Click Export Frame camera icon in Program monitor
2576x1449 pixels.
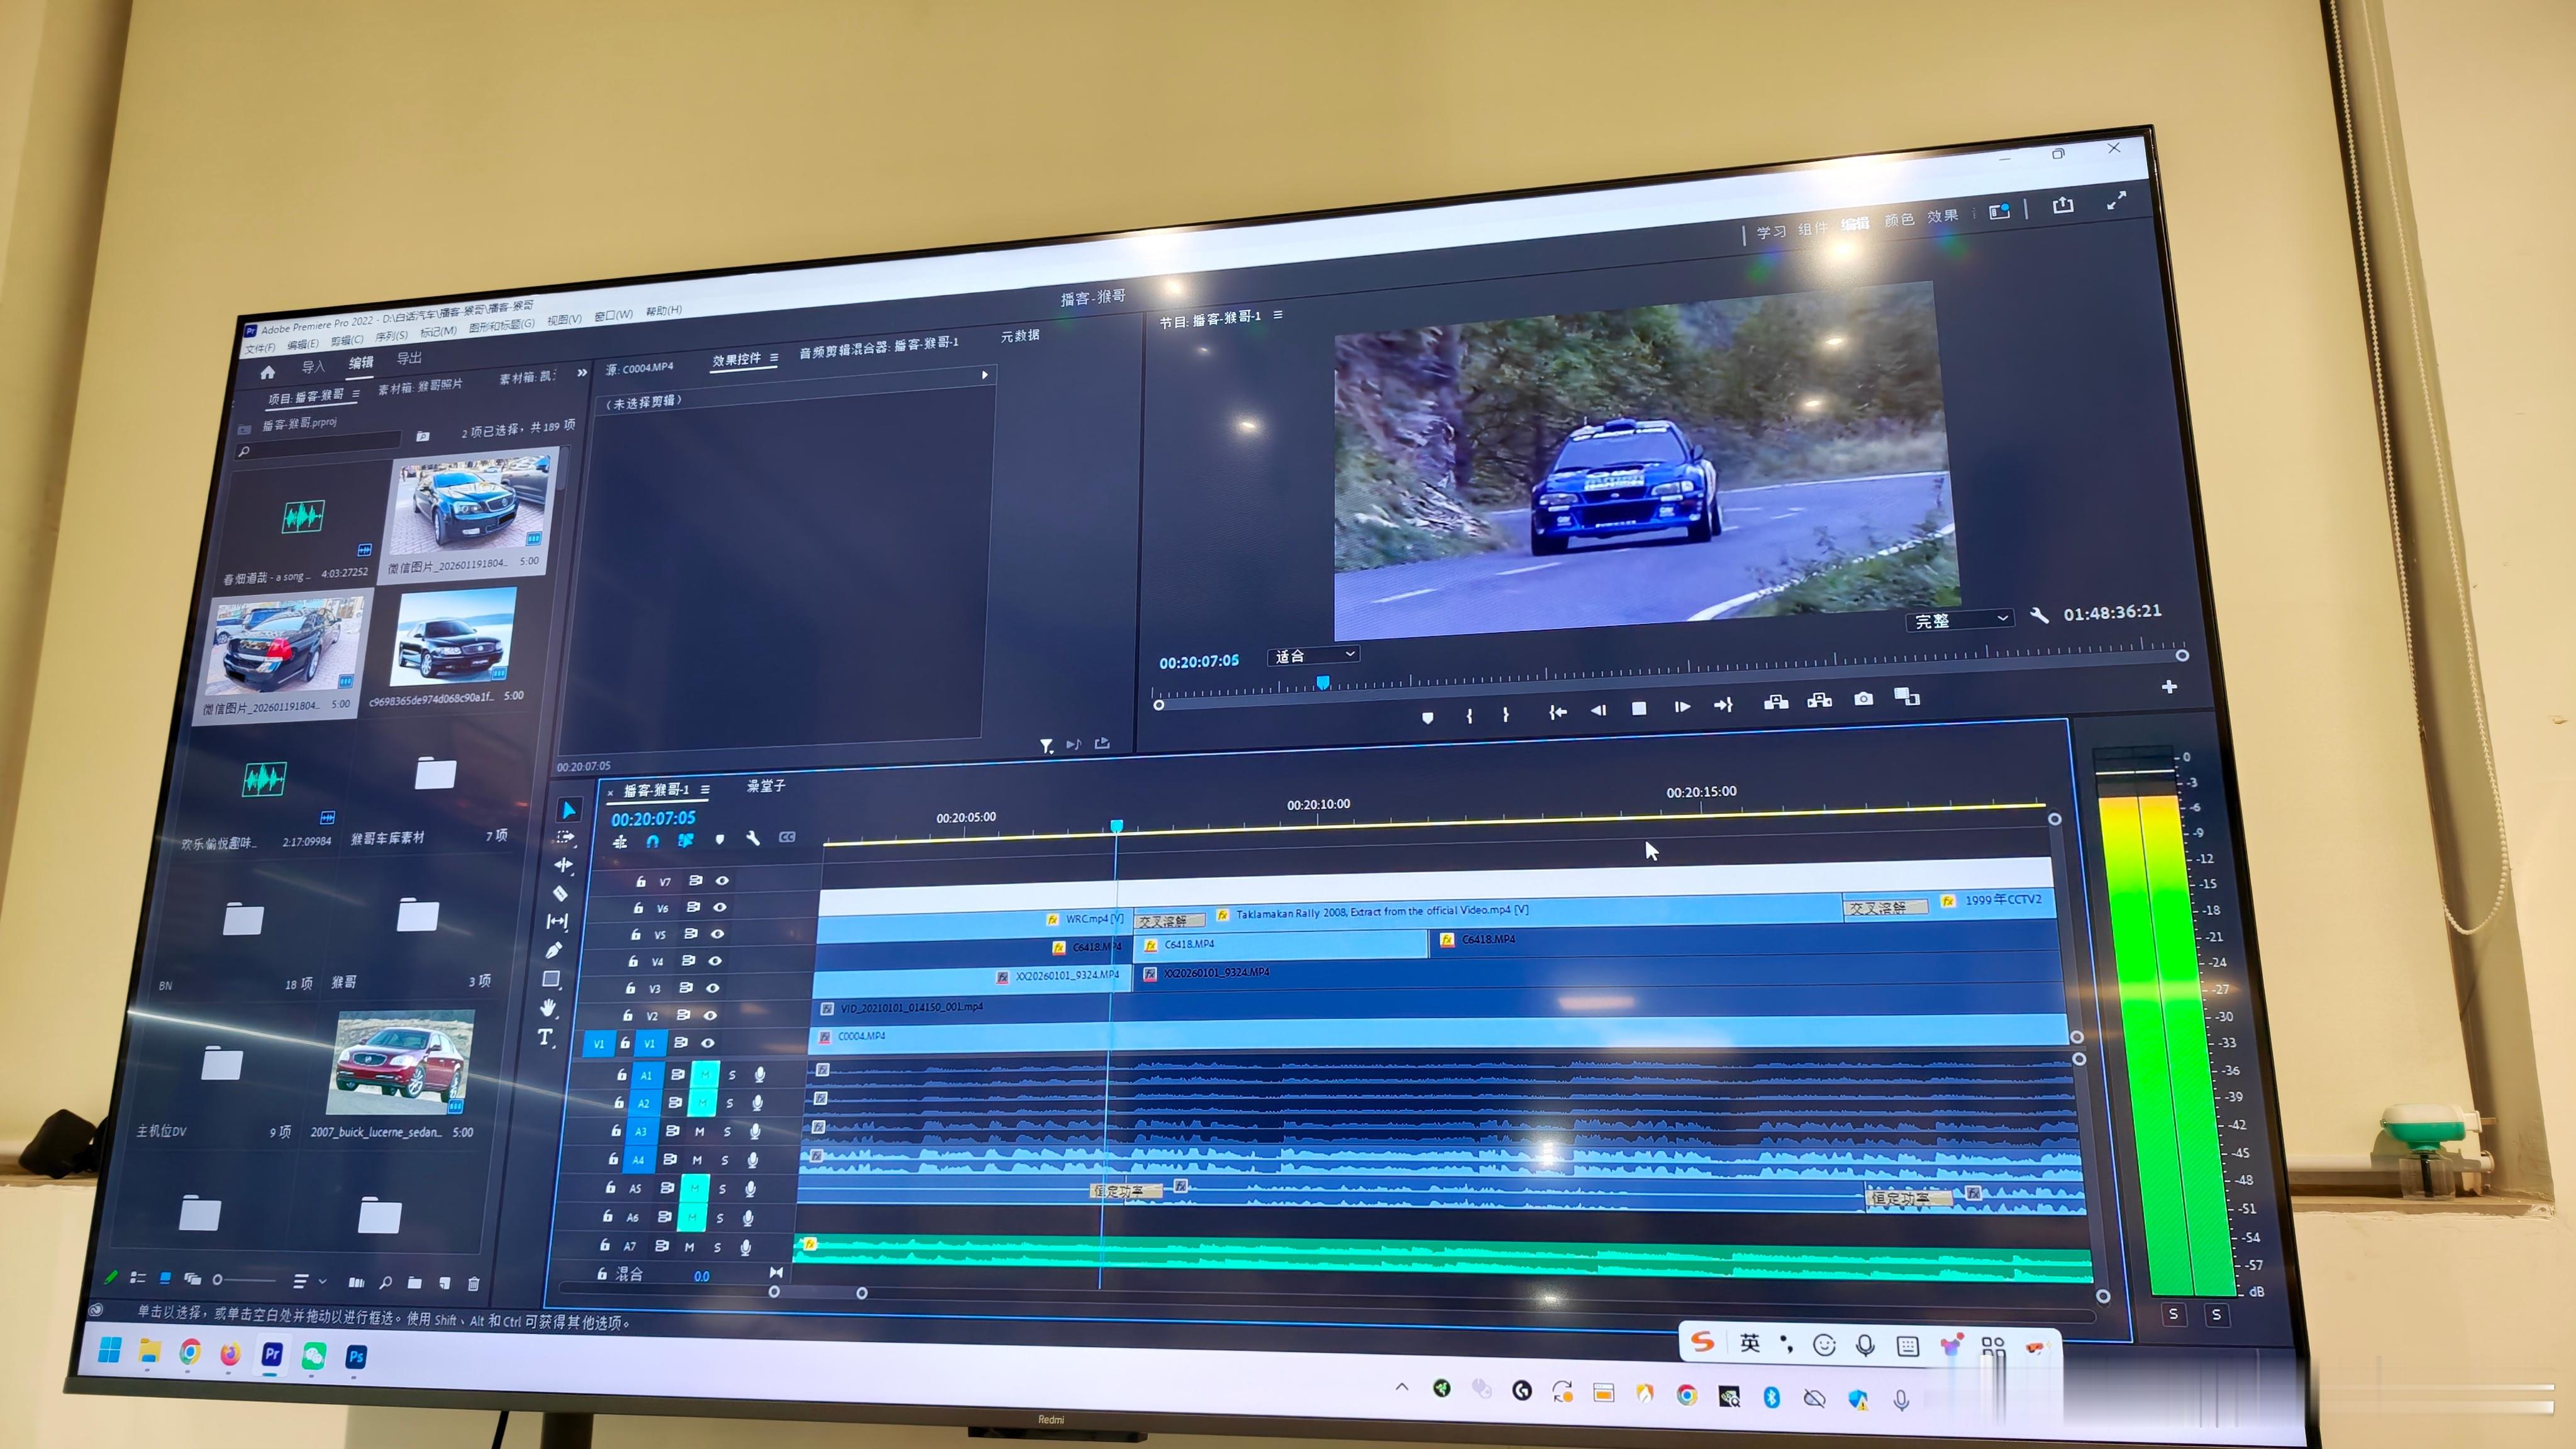[1863, 699]
